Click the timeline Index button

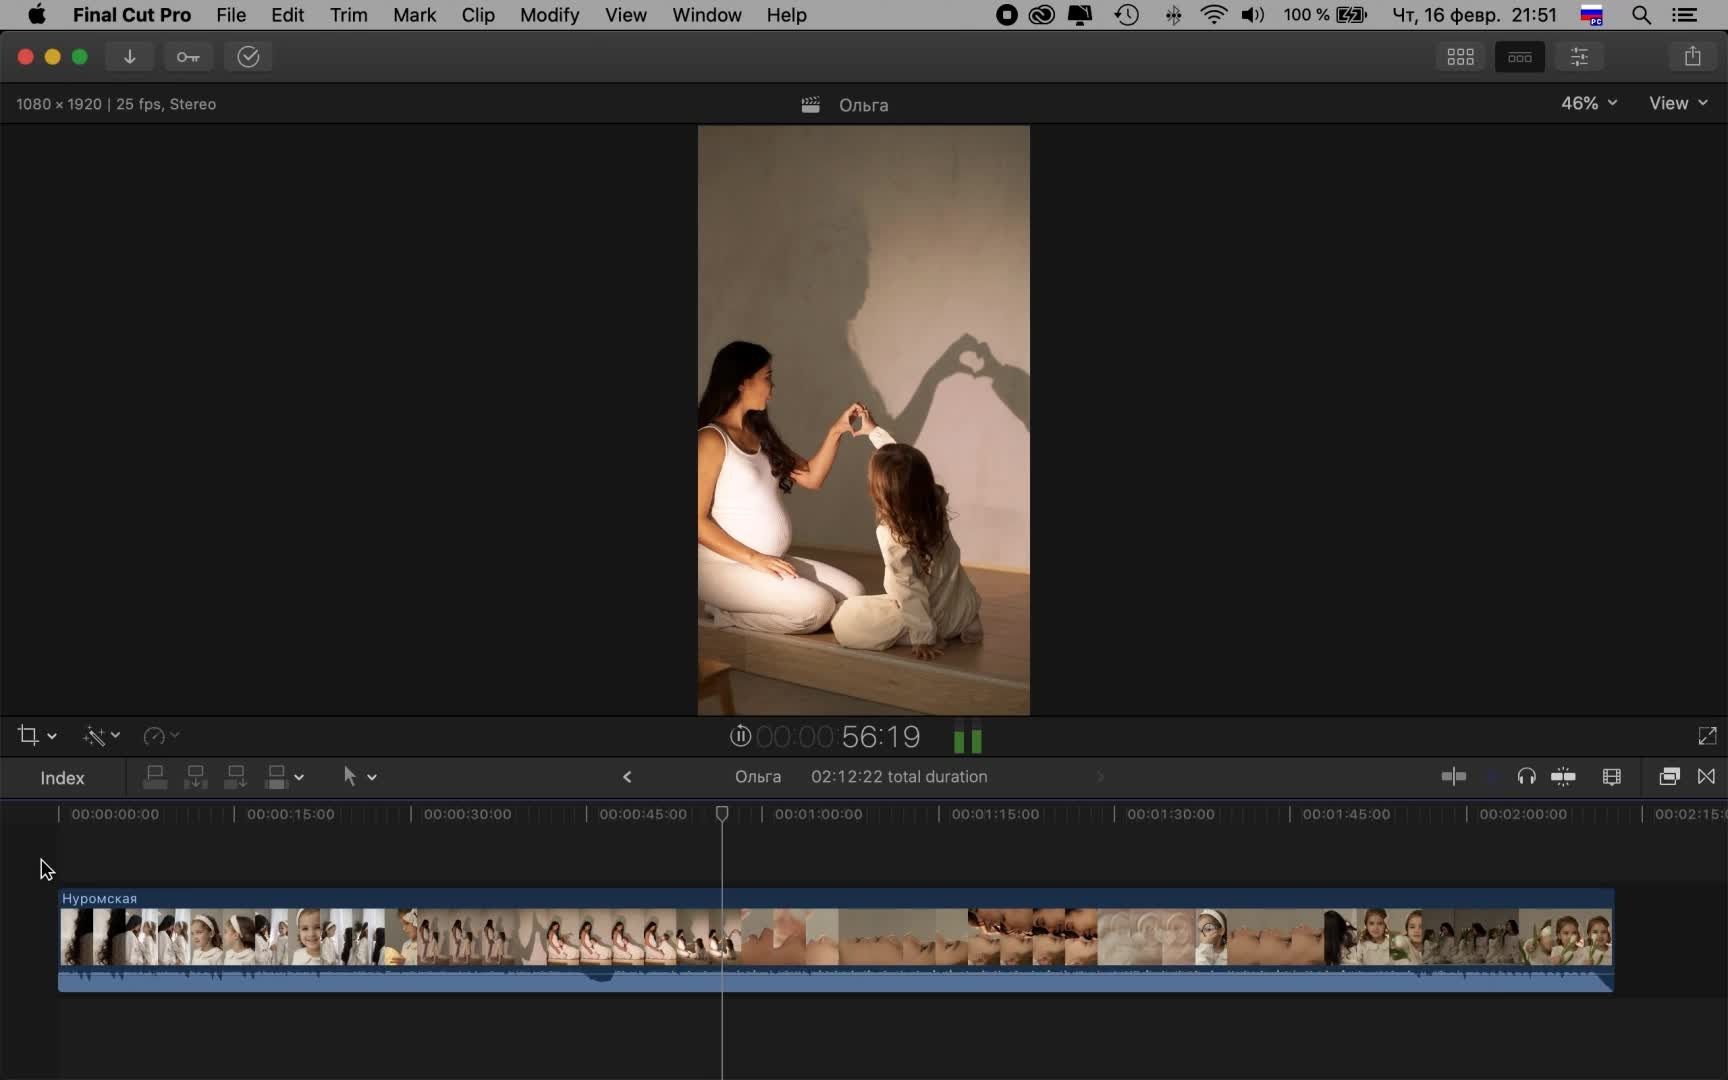point(62,778)
